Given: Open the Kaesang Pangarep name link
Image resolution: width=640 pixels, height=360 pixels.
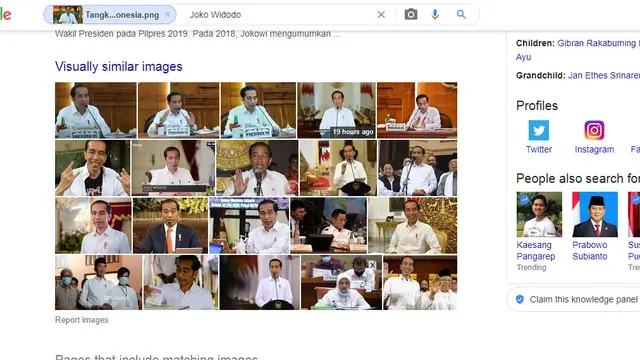Looking at the screenshot, I should coord(536,251).
